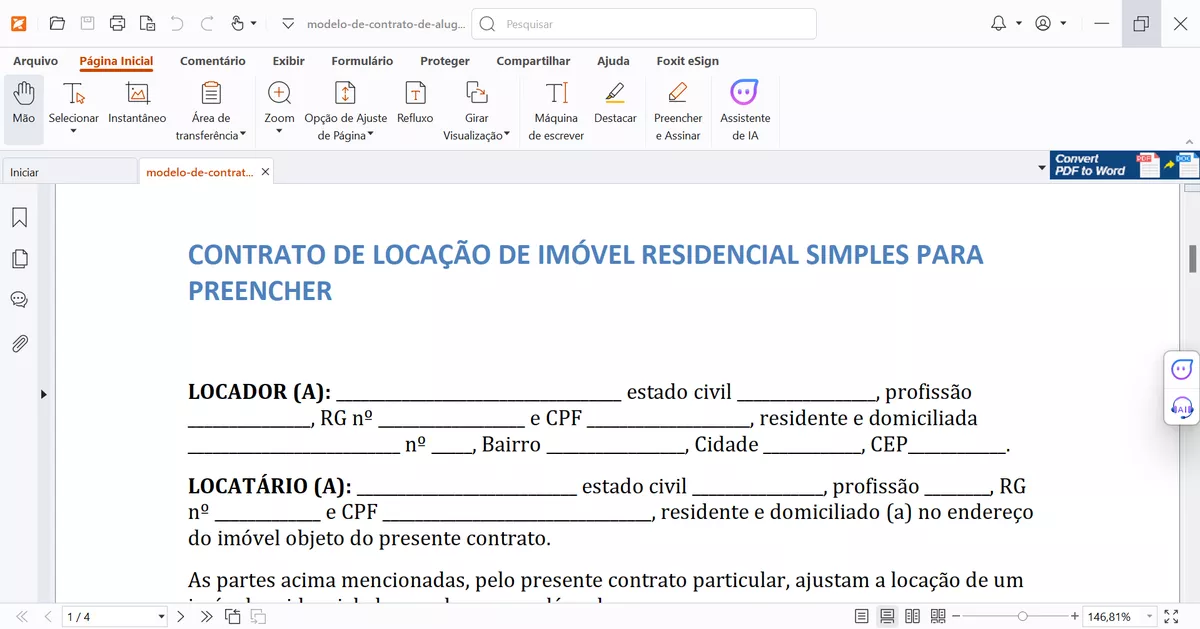Screen dimensions: 1200x629
Task: Open the Attachments paperclip panel
Action: [x=19, y=343]
